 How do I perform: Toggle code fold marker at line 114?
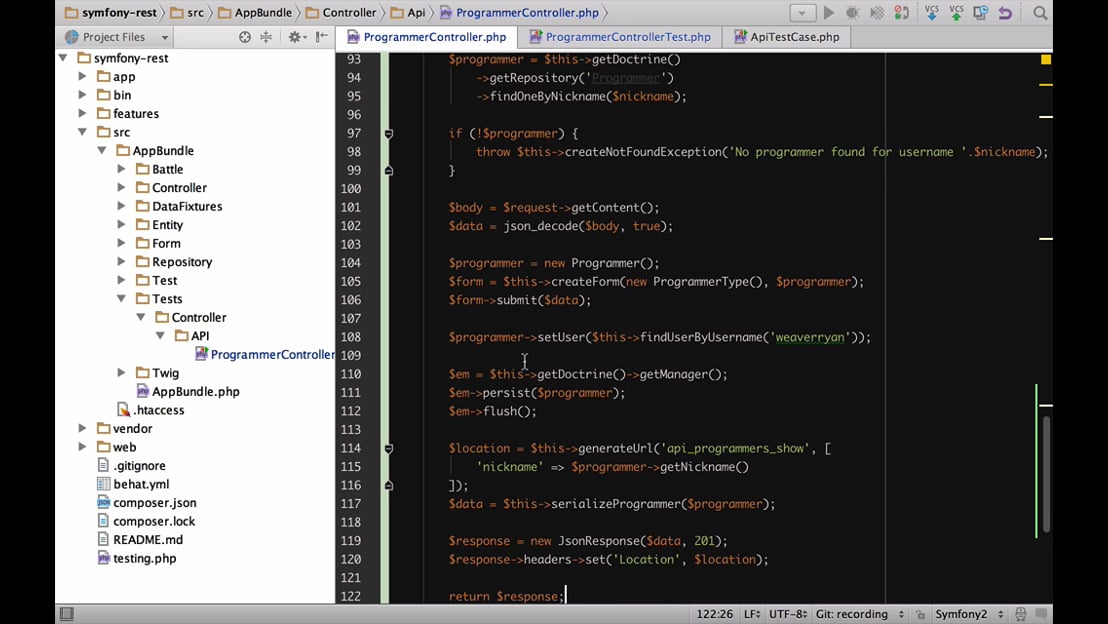coord(388,448)
